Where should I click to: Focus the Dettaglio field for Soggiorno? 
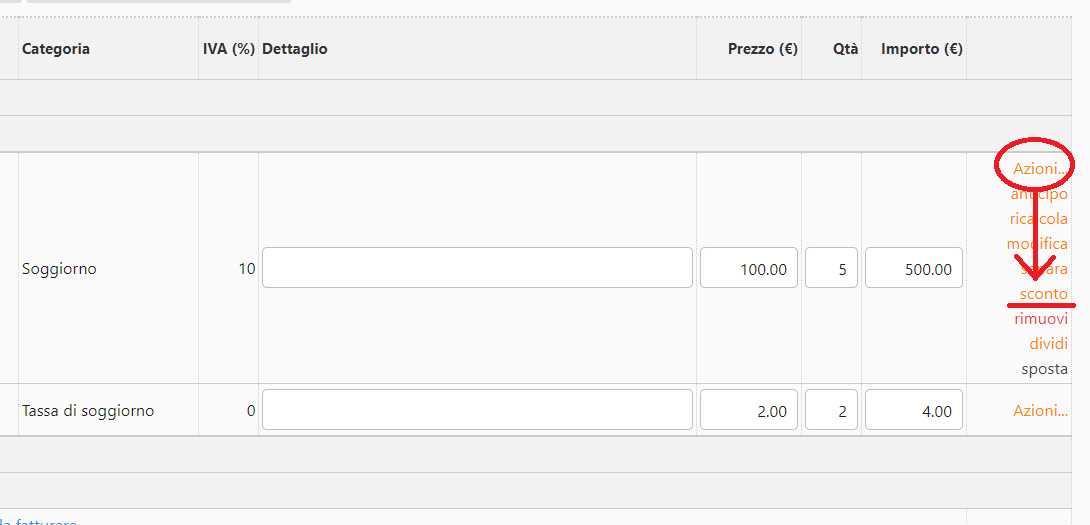point(477,268)
